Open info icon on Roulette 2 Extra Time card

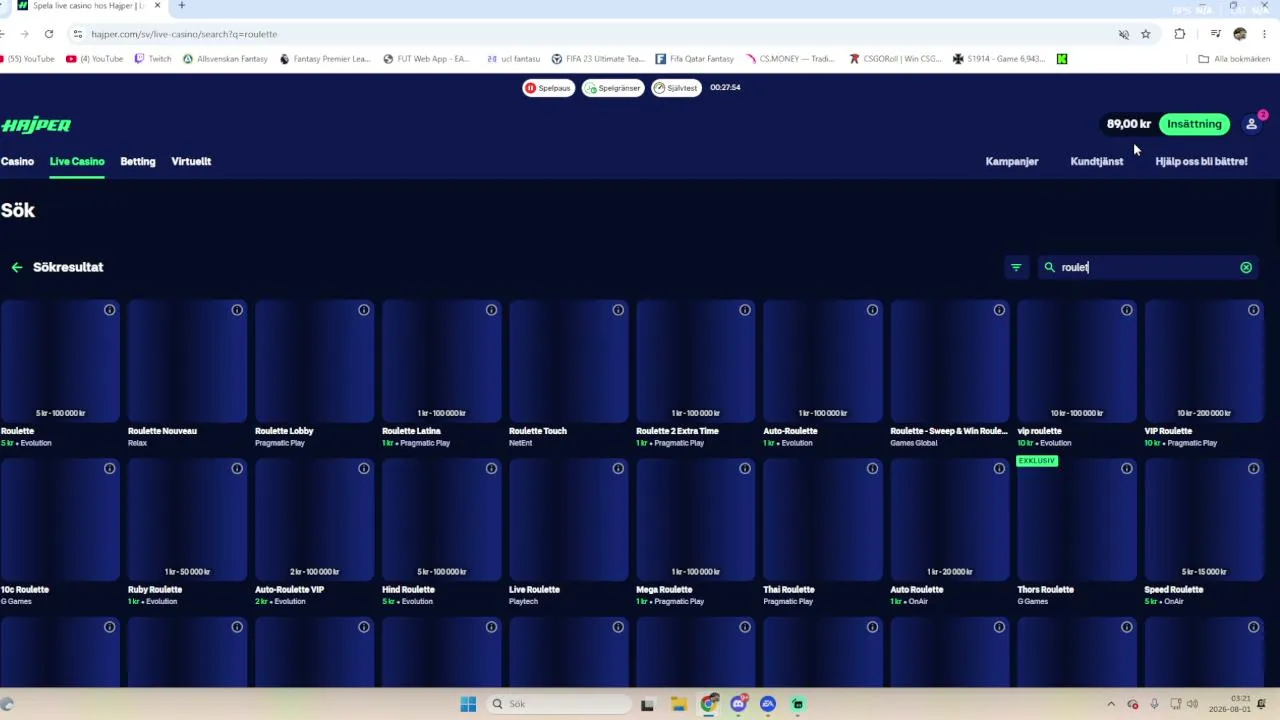click(745, 310)
